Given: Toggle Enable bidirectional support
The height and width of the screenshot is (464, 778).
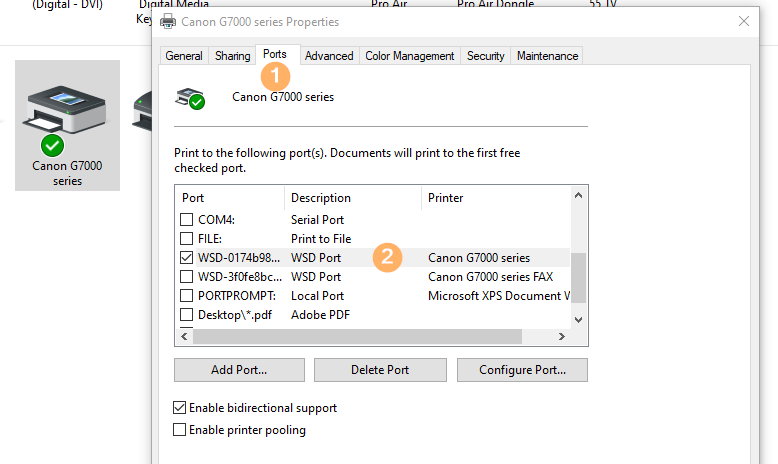Looking at the screenshot, I should [x=180, y=408].
